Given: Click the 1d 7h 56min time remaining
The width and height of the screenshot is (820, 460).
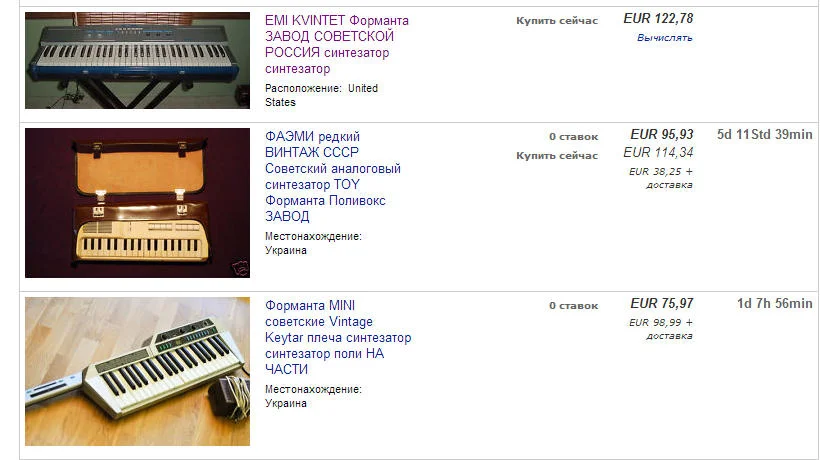Looking at the screenshot, I should [774, 304].
